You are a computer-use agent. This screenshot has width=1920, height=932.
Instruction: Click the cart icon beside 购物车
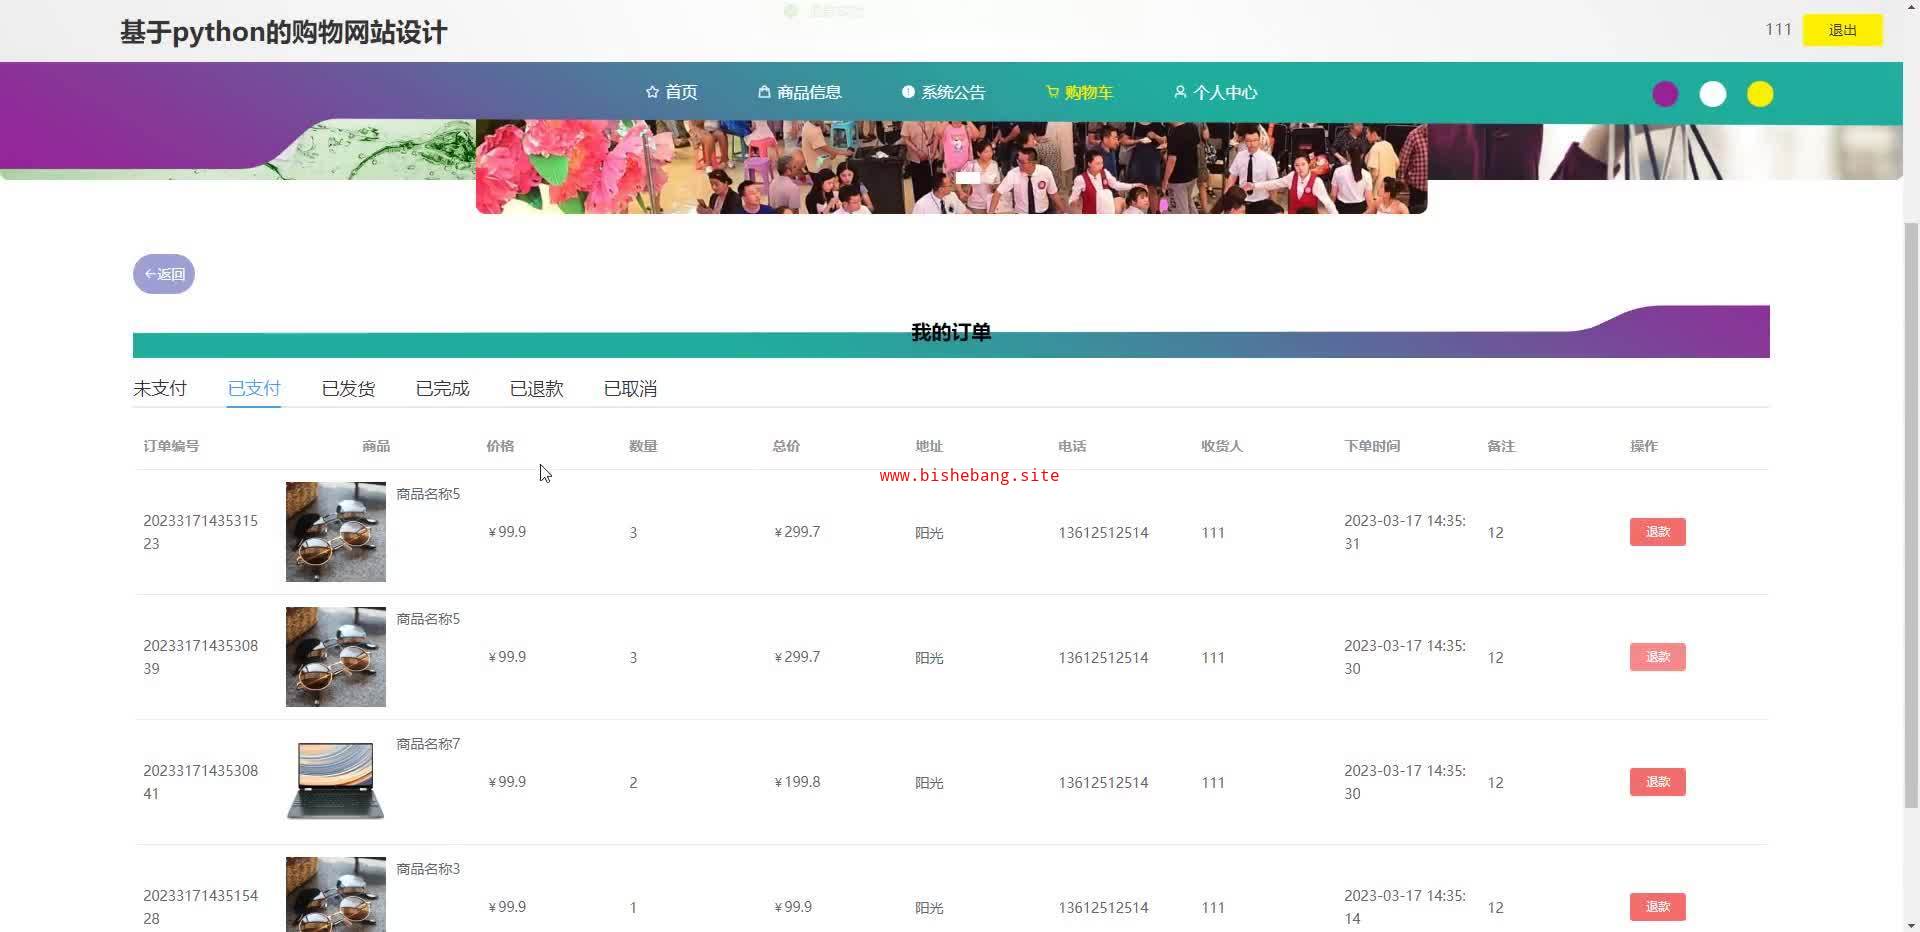click(x=1052, y=92)
